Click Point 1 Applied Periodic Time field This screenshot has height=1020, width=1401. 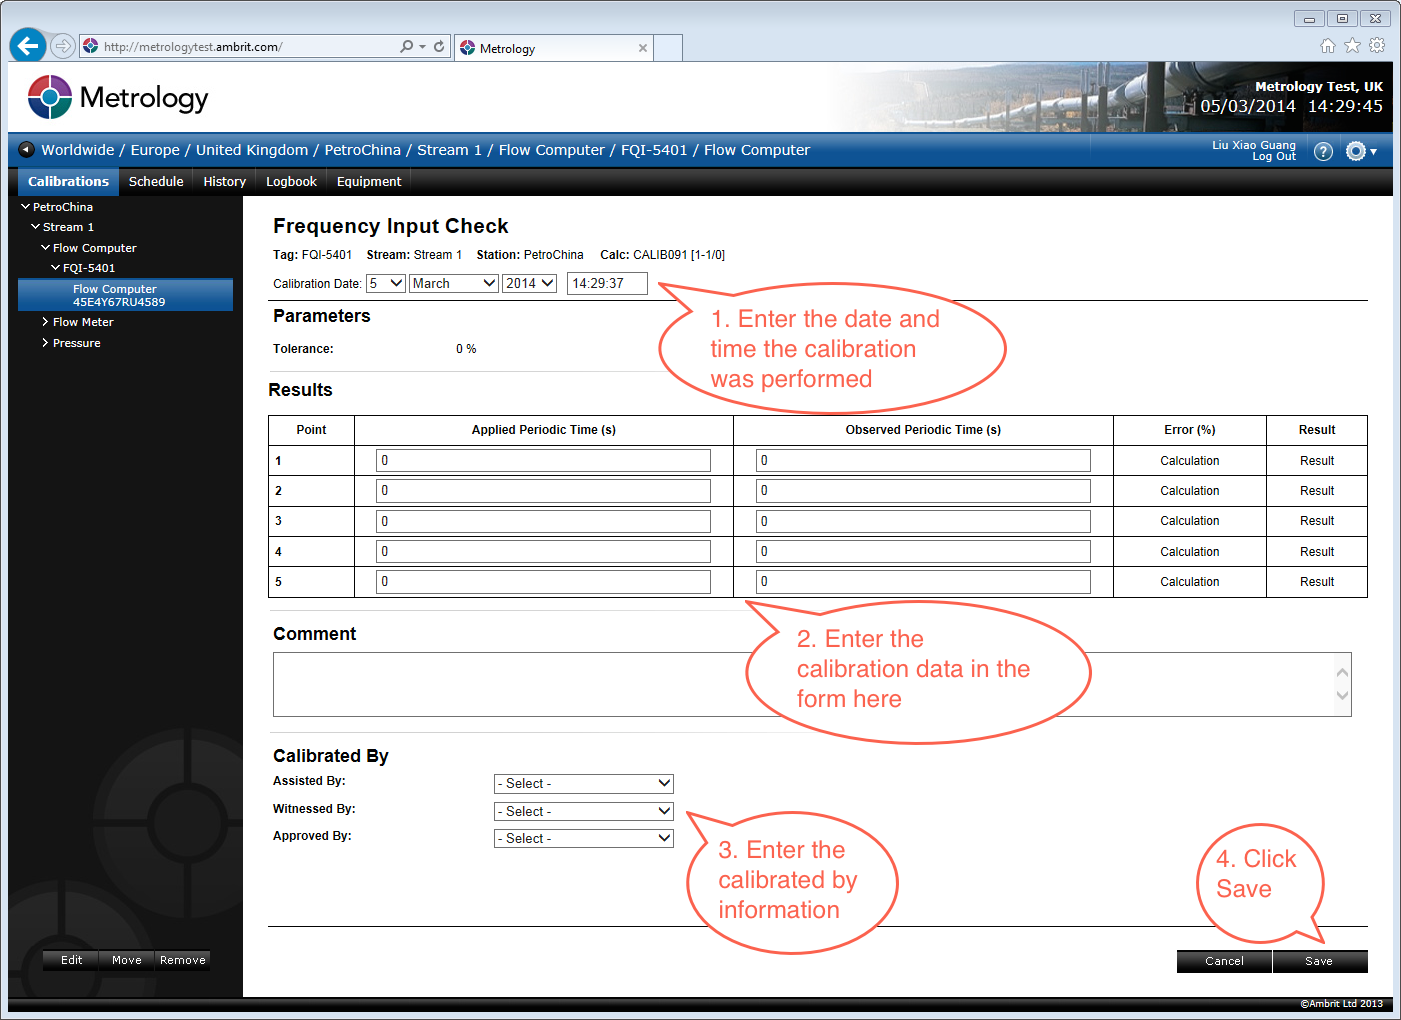pyautogui.click(x=543, y=460)
